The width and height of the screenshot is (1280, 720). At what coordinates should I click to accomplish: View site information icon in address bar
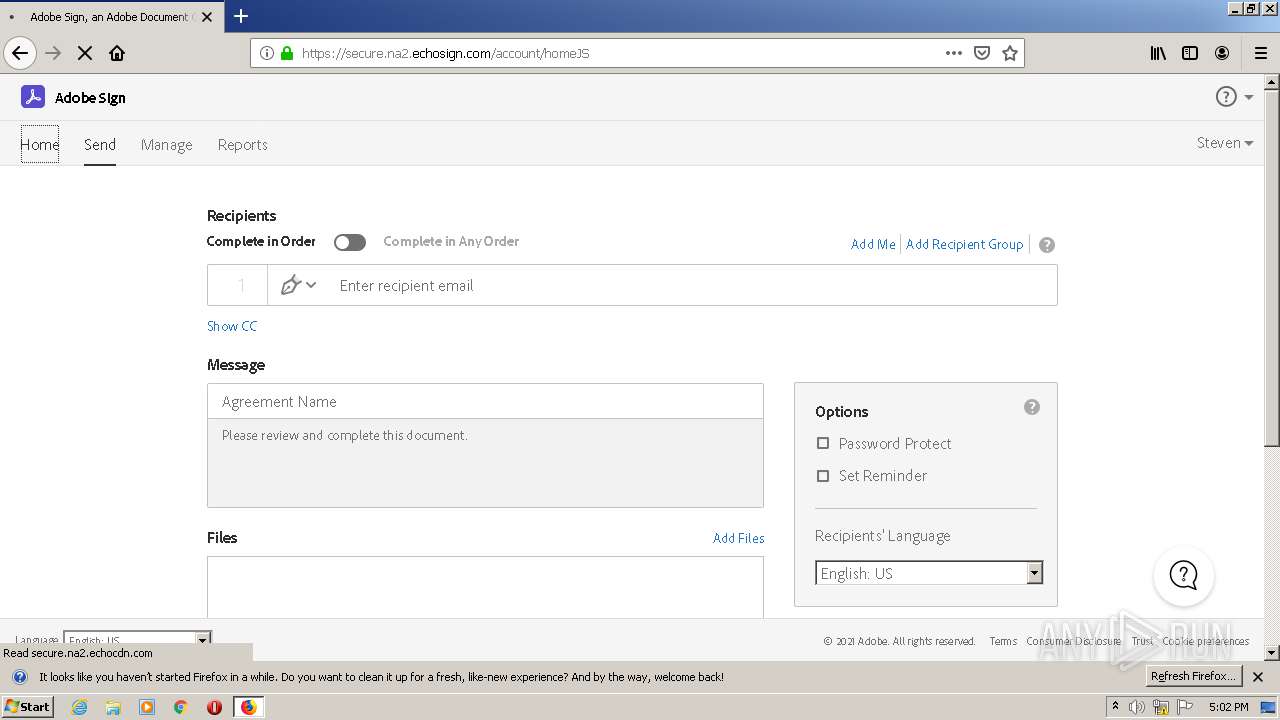click(266, 53)
